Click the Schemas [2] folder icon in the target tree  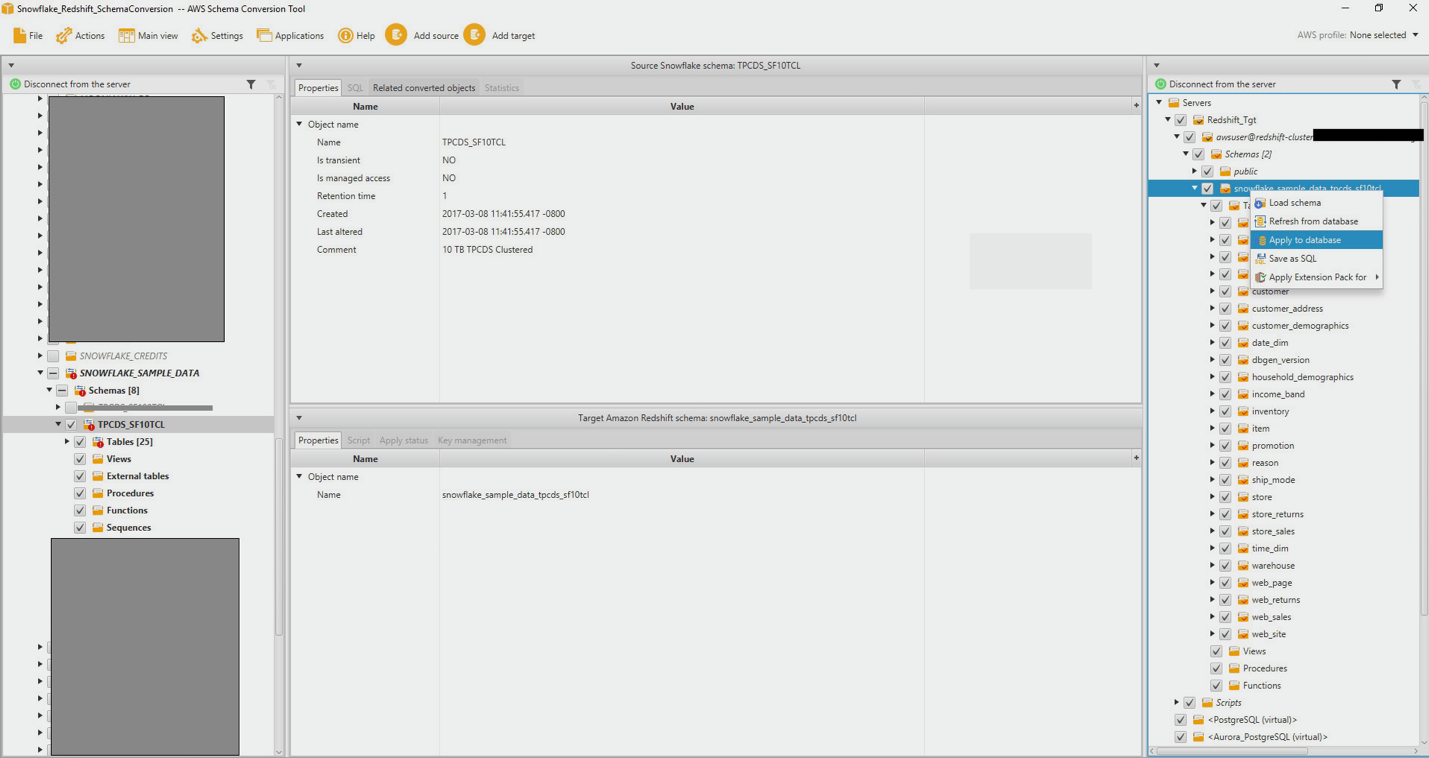click(1216, 154)
